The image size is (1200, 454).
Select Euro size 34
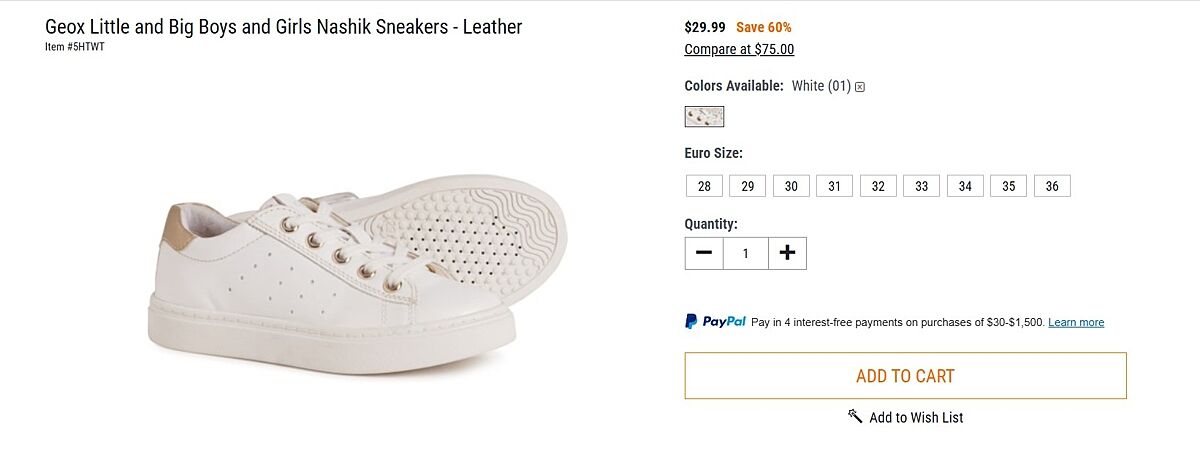click(965, 186)
